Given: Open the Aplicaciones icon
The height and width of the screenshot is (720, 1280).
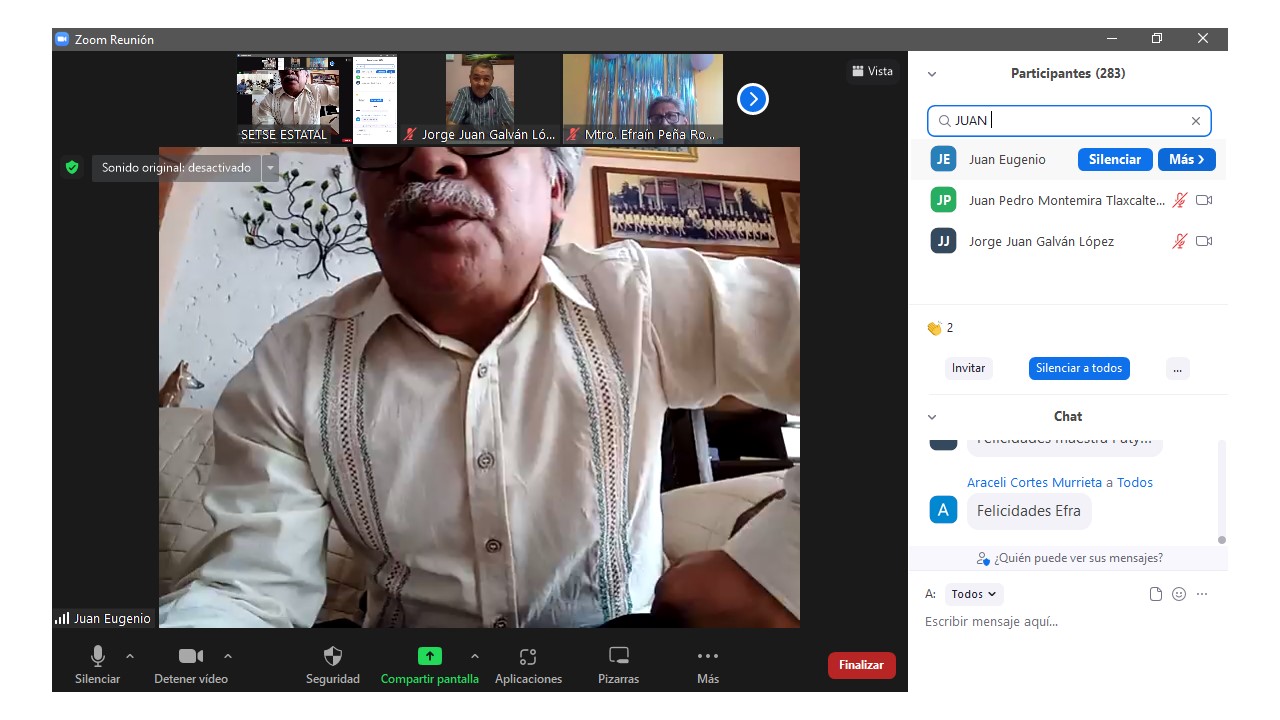Looking at the screenshot, I should click(528, 657).
